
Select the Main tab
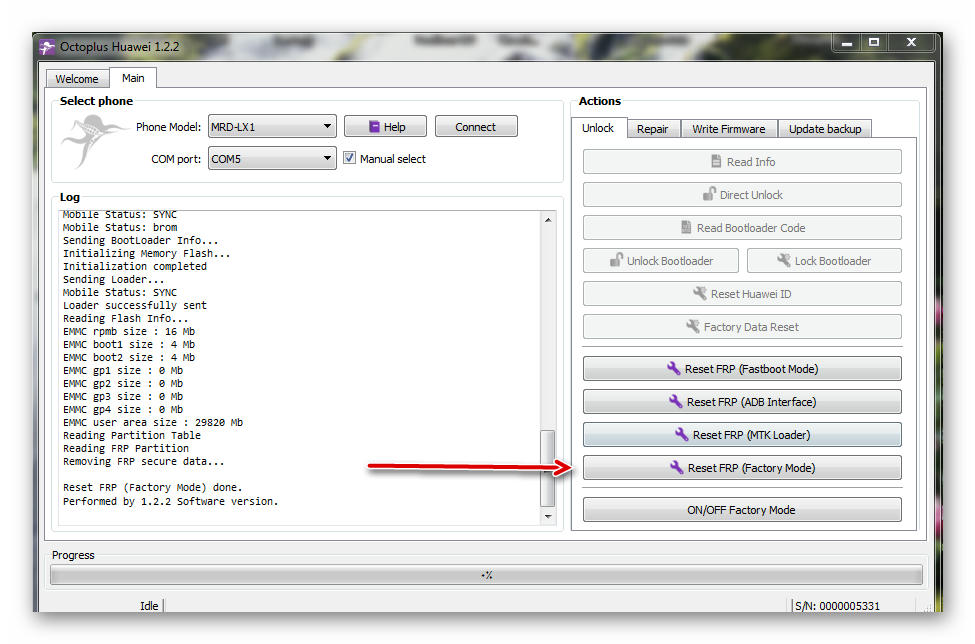[x=133, y=78]
